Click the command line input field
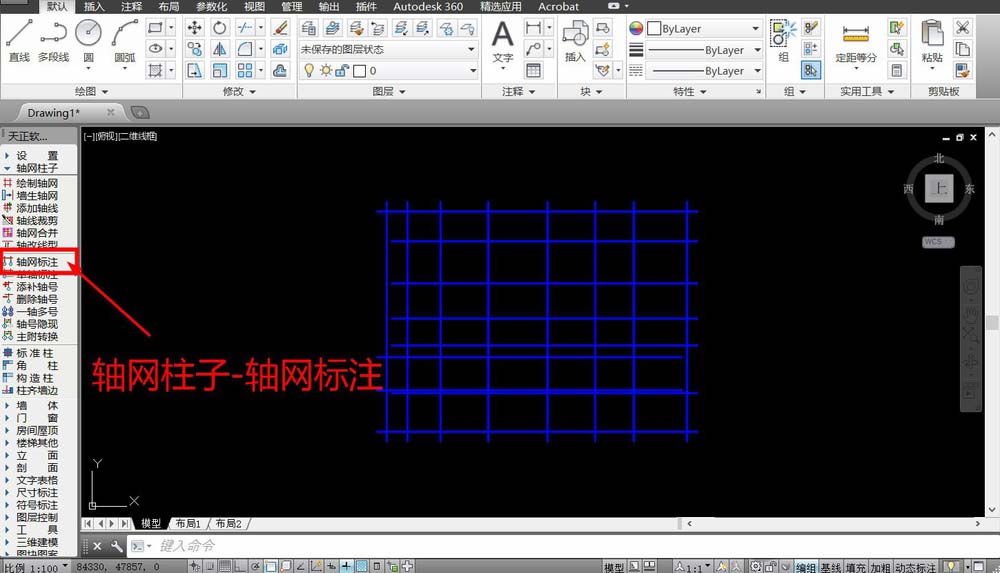1000x573 pixels. (x=561, y=546)
